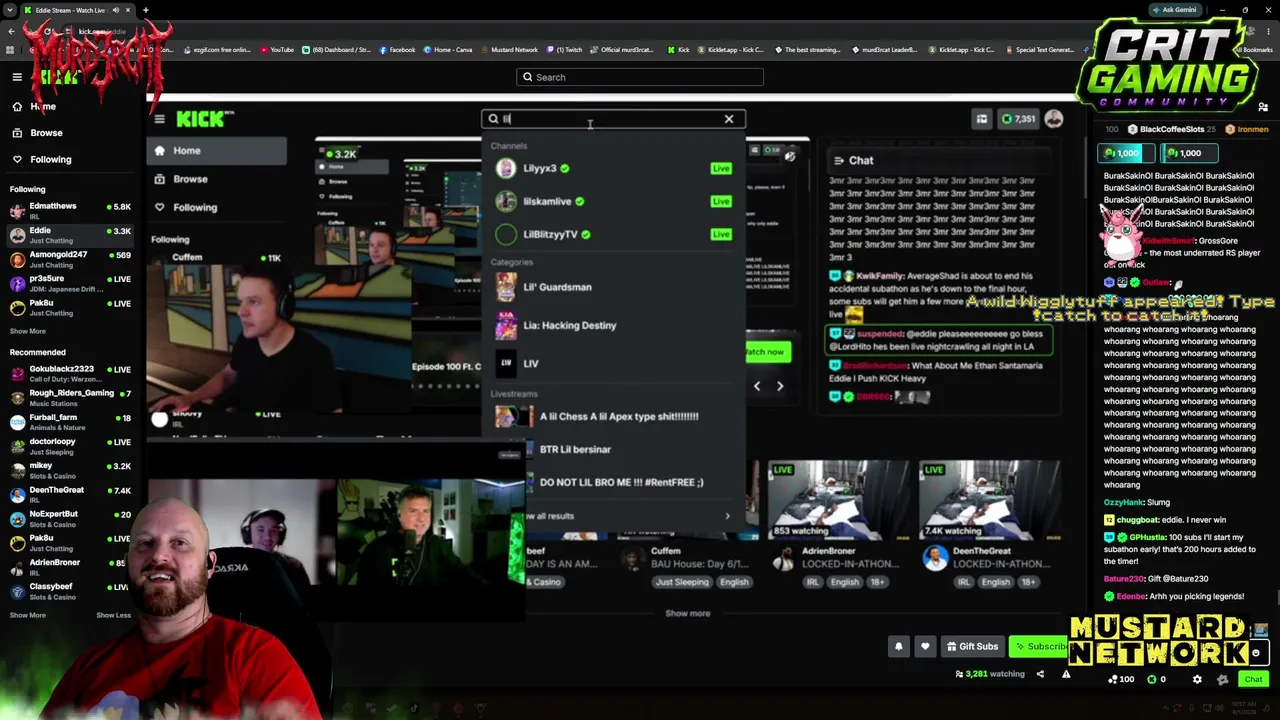
Task: Collapse the inner Chat panel
Action: (x=838, y=160)
